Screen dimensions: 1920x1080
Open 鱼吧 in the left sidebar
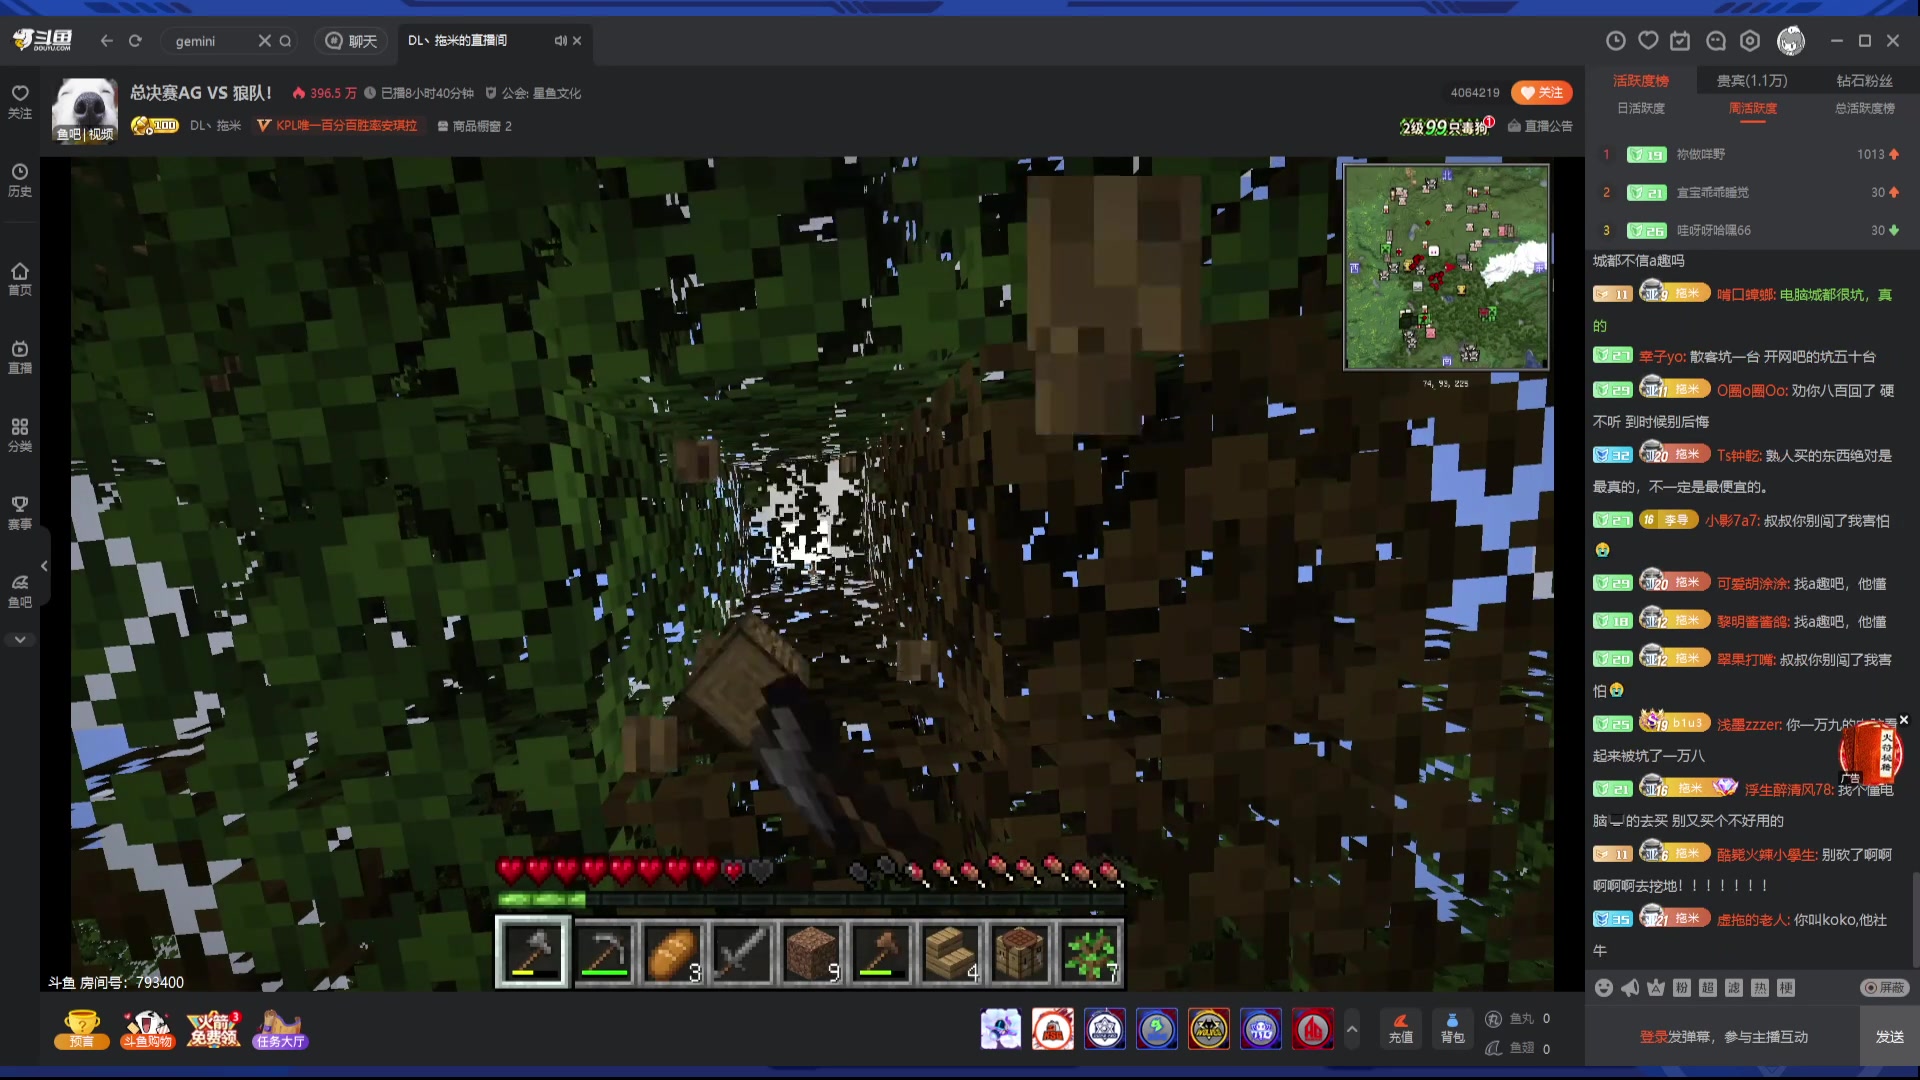click(x=20, y=591)
